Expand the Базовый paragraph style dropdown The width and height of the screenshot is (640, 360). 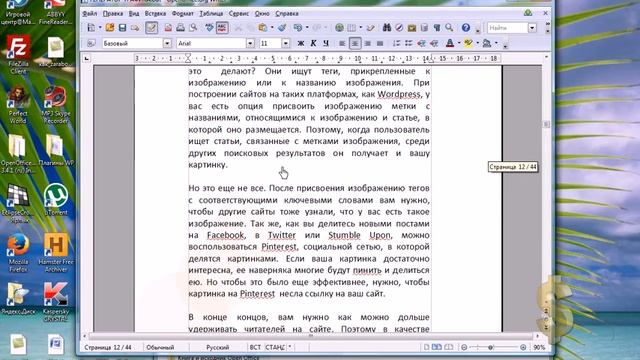(167, 43)
